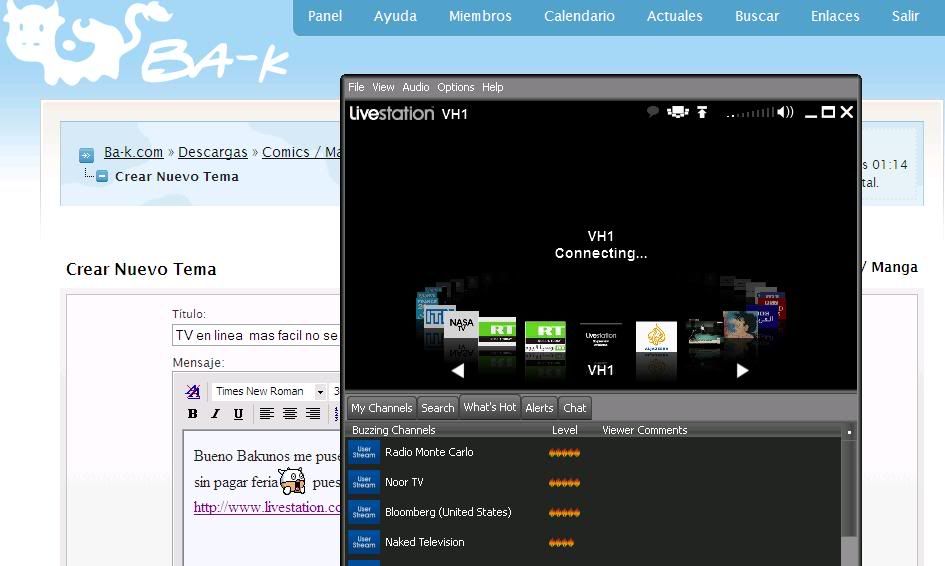Click the livestation URL in the message

tap(267, 508)
